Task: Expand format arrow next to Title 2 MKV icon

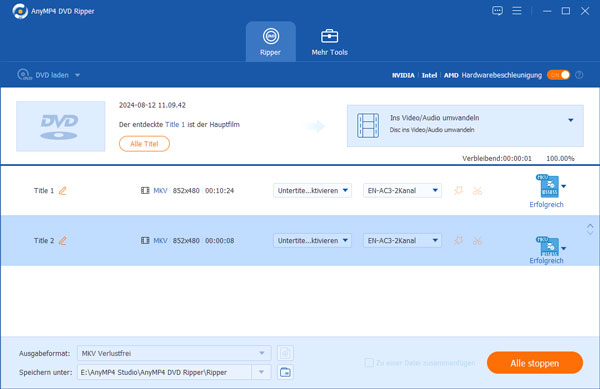Action: click(564, 249)
